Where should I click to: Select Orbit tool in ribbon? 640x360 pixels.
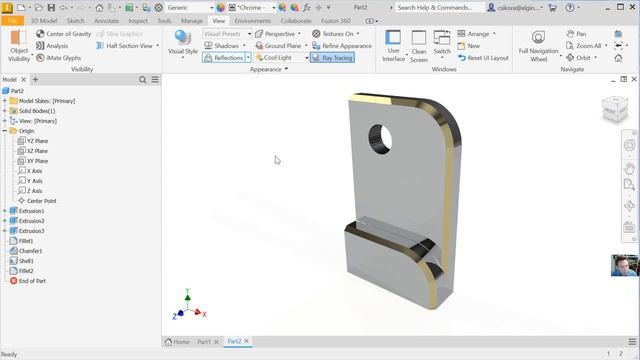click(579, 58)
